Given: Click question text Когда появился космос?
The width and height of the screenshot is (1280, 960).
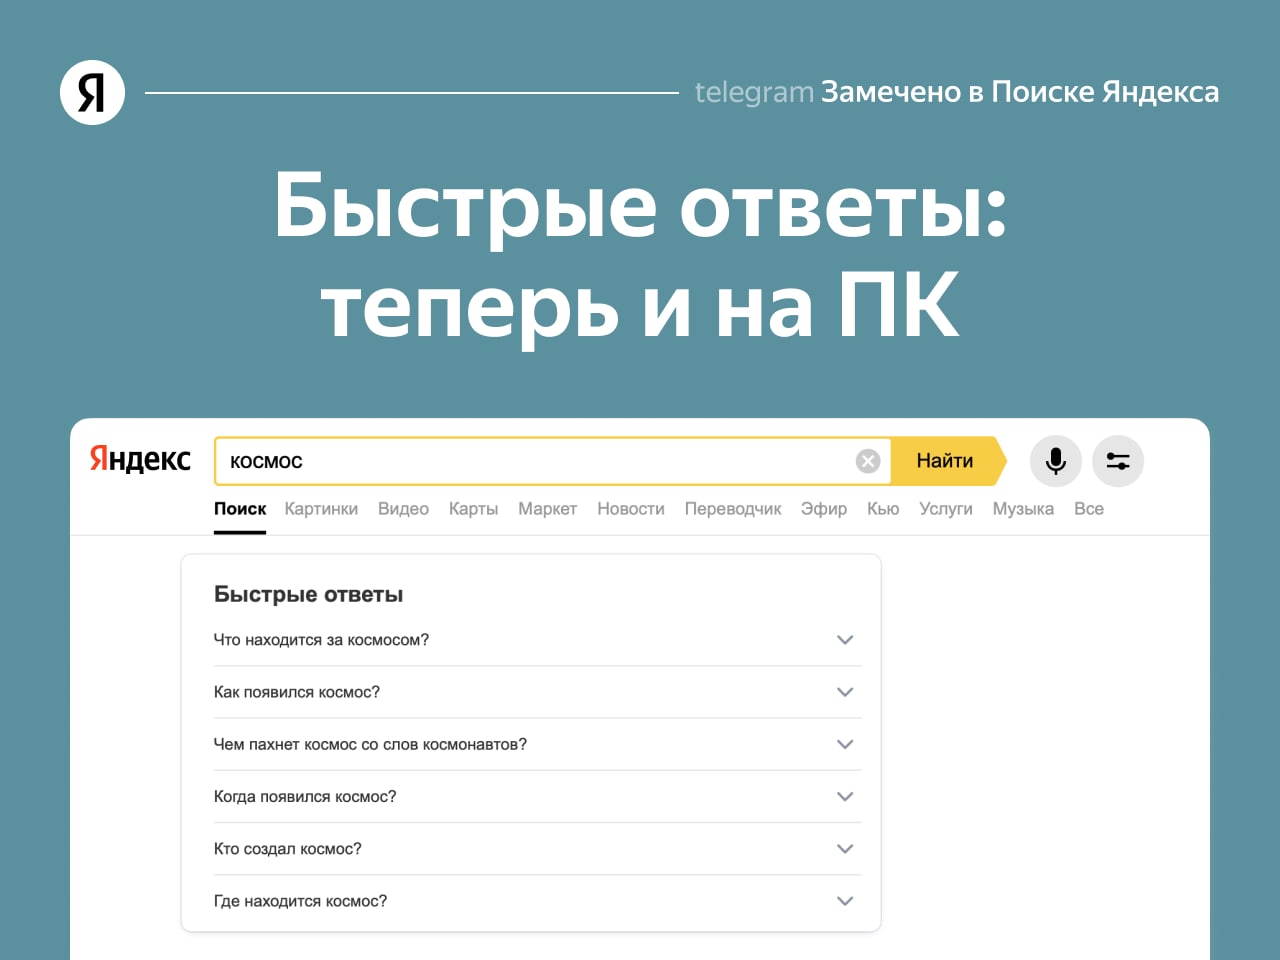Looking at the screenshot, I should pos(305,797).
